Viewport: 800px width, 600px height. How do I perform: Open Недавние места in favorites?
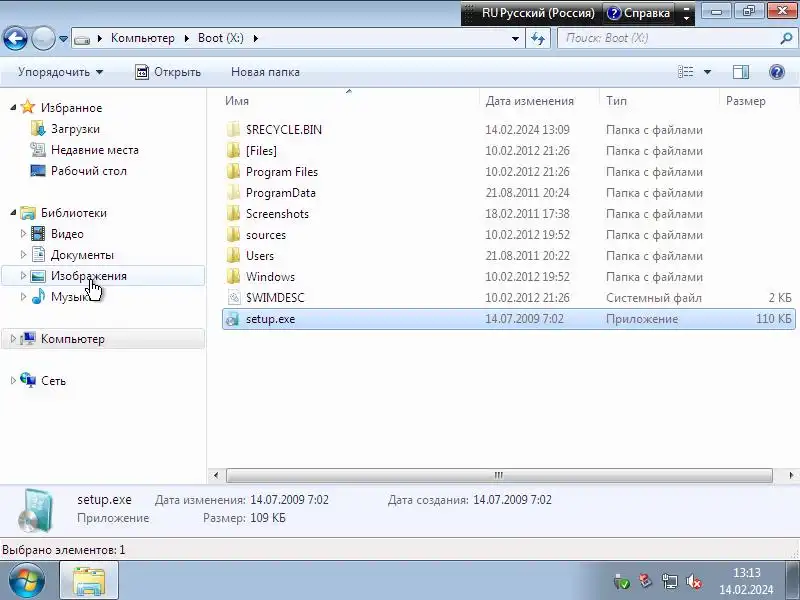tap(94, 149)
